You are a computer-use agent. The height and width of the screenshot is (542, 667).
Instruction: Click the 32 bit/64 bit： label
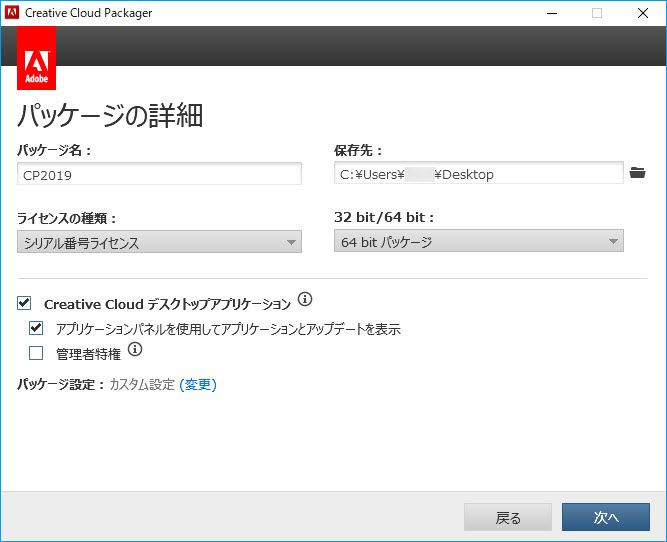[384, 217]
